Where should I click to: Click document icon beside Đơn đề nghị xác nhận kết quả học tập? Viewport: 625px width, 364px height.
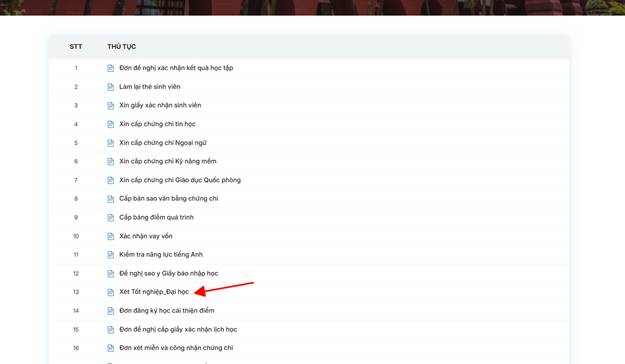(x=110, y=68)
